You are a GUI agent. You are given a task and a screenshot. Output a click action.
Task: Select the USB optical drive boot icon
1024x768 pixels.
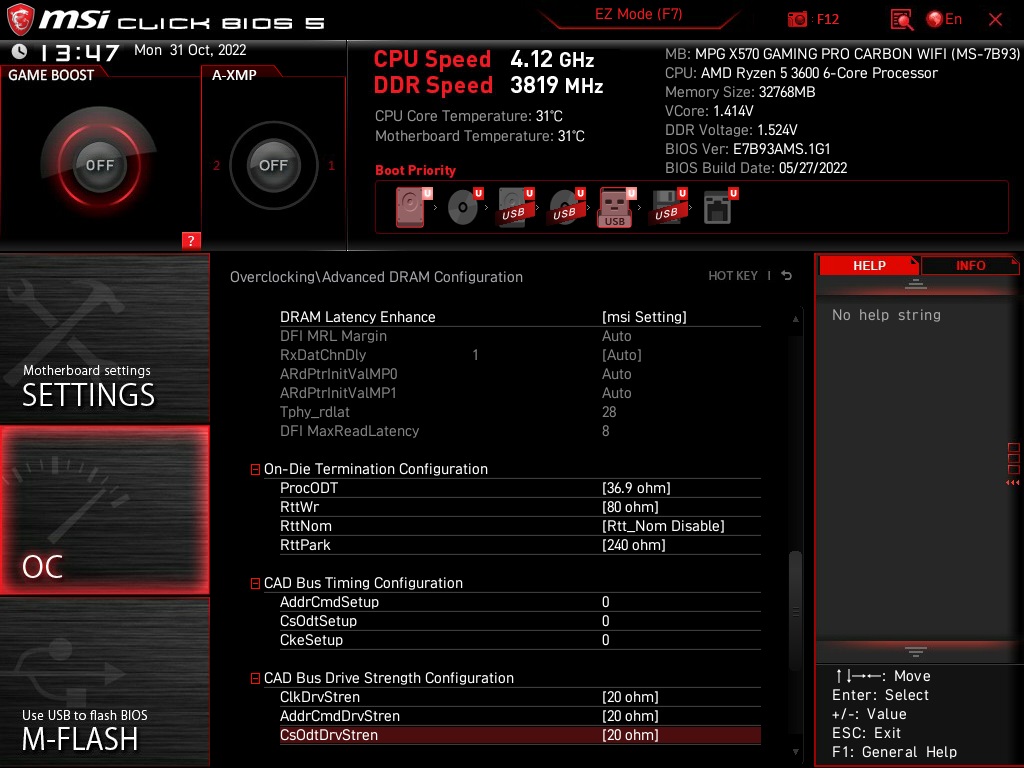(x=566, y=207)
